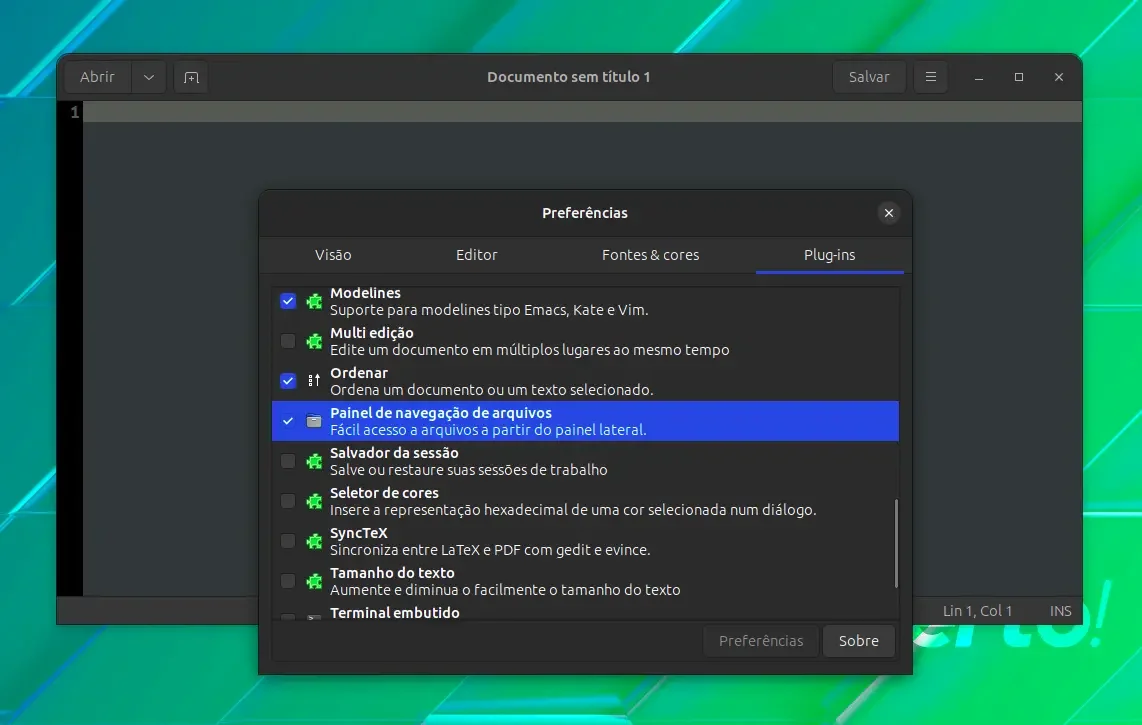
Task: Uncheck the Ordenar plugin checkbox
Action: click(288, 380)
